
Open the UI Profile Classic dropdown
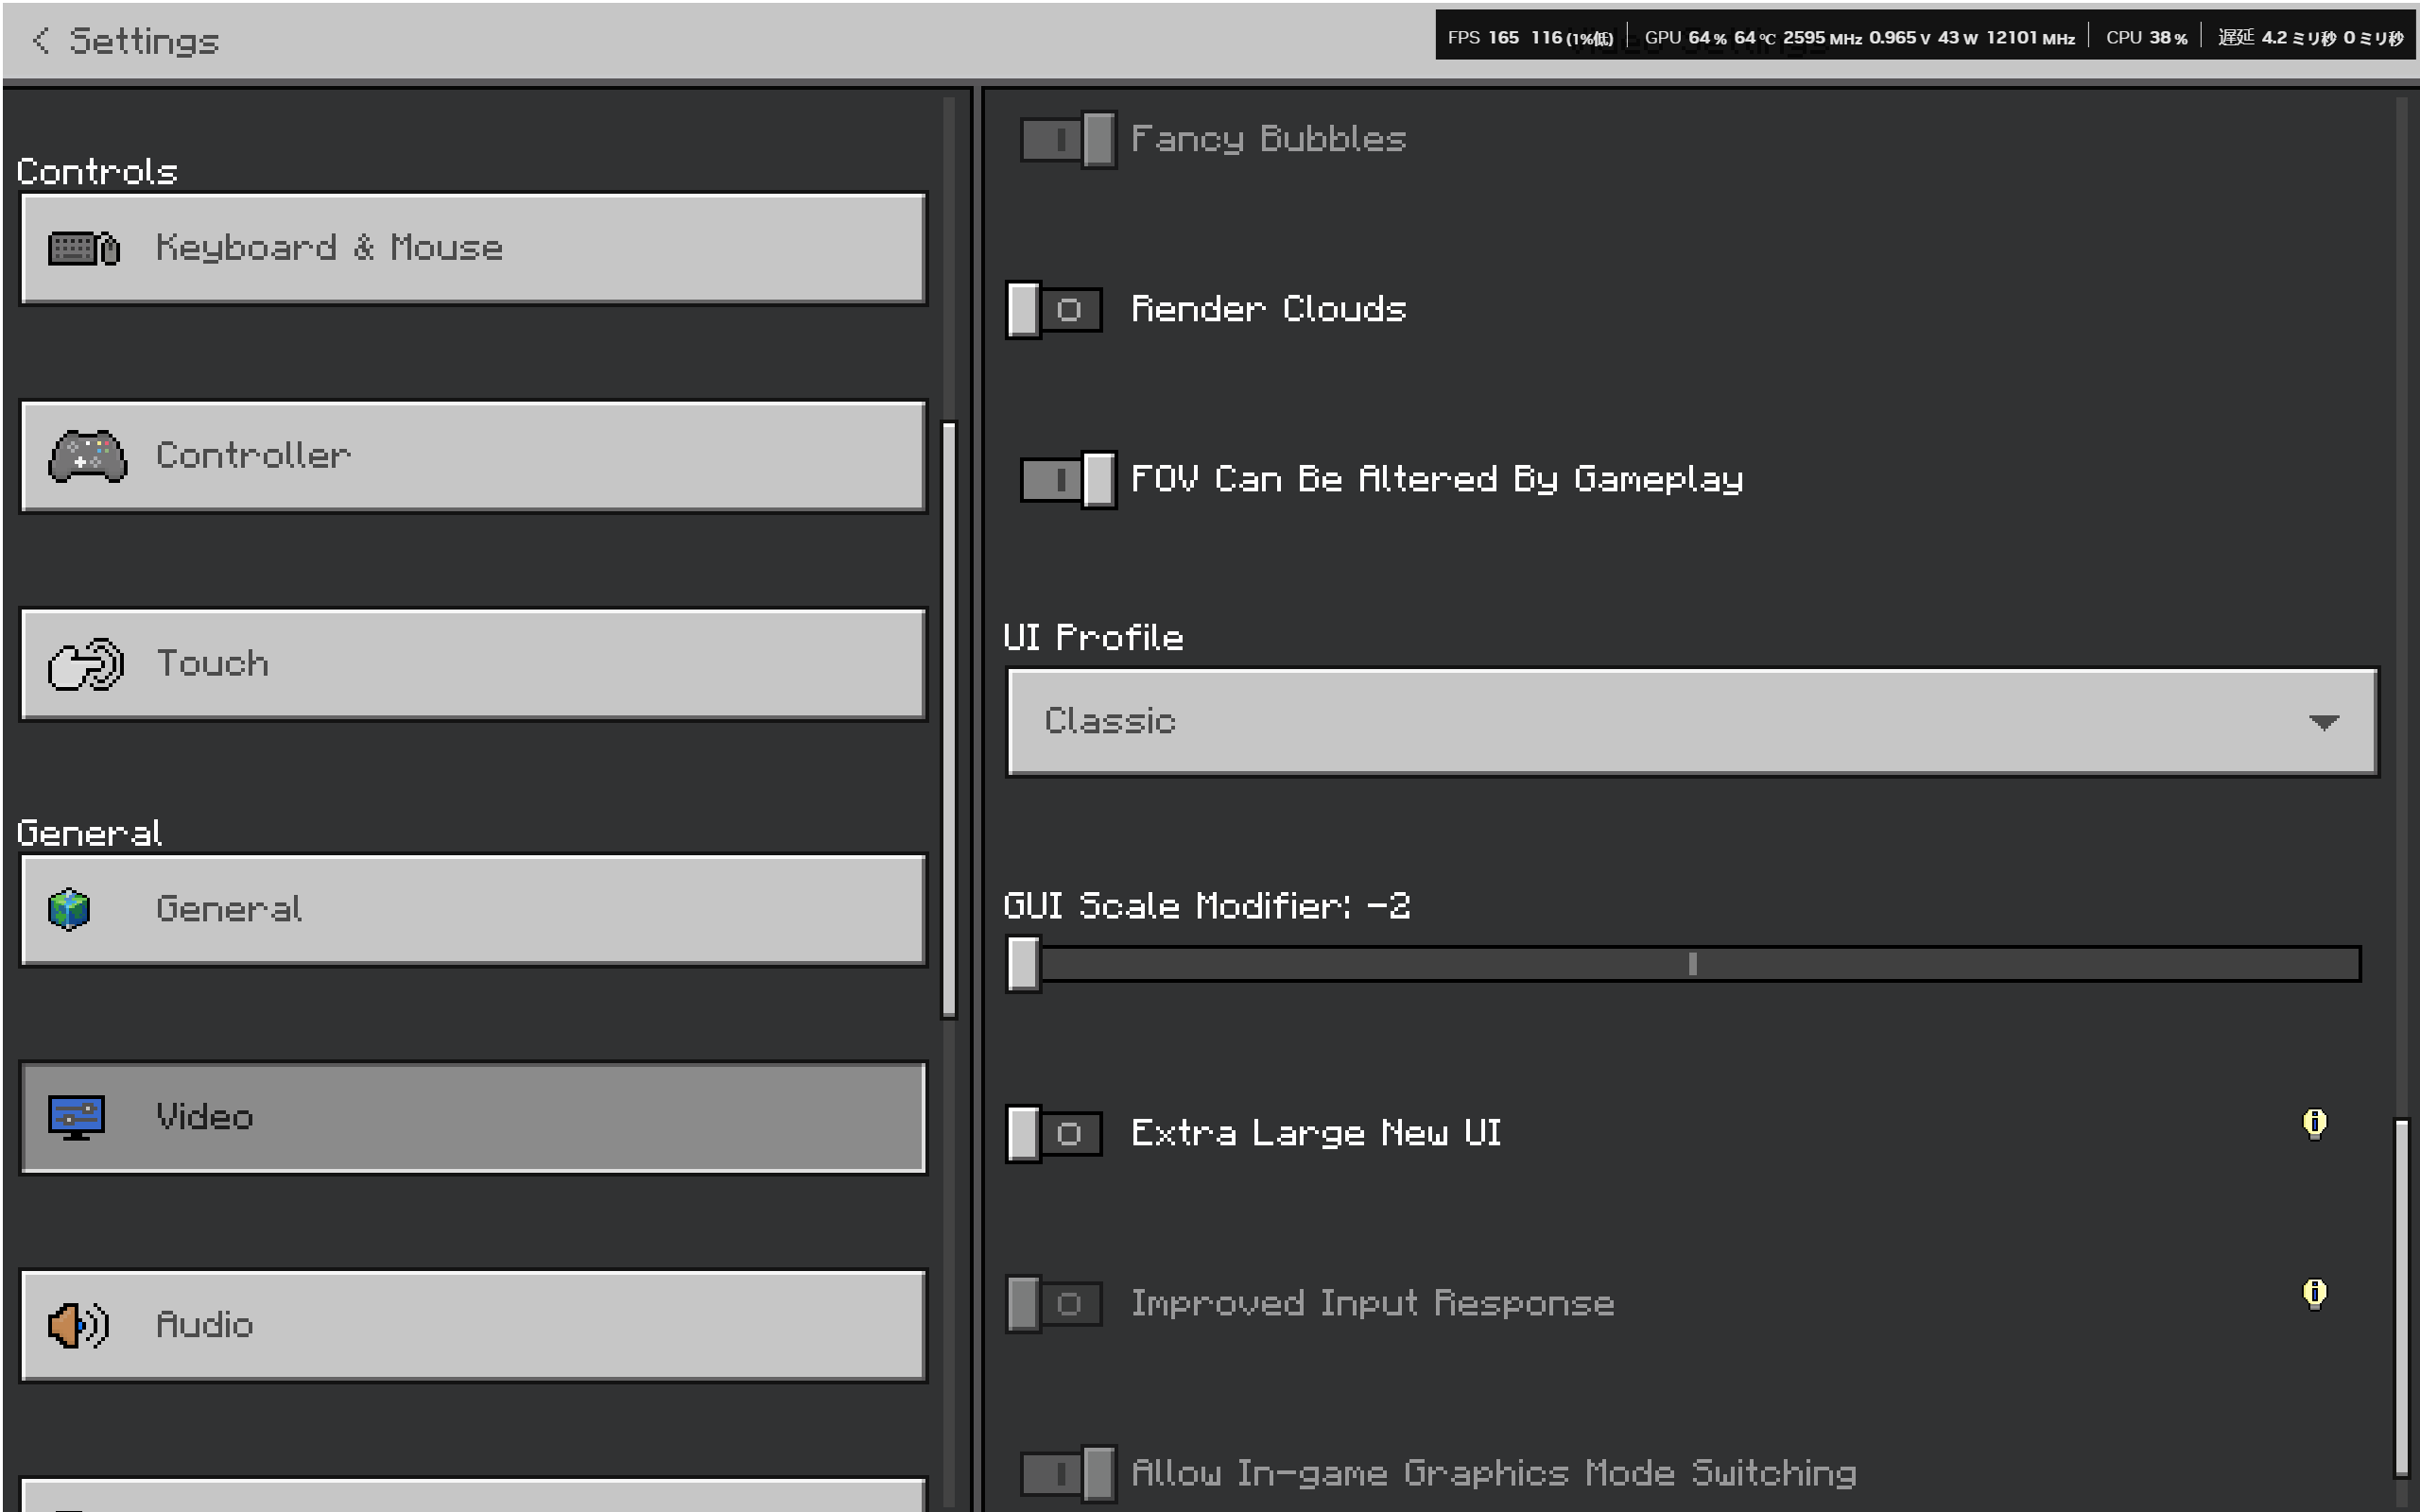point(1690,721)
